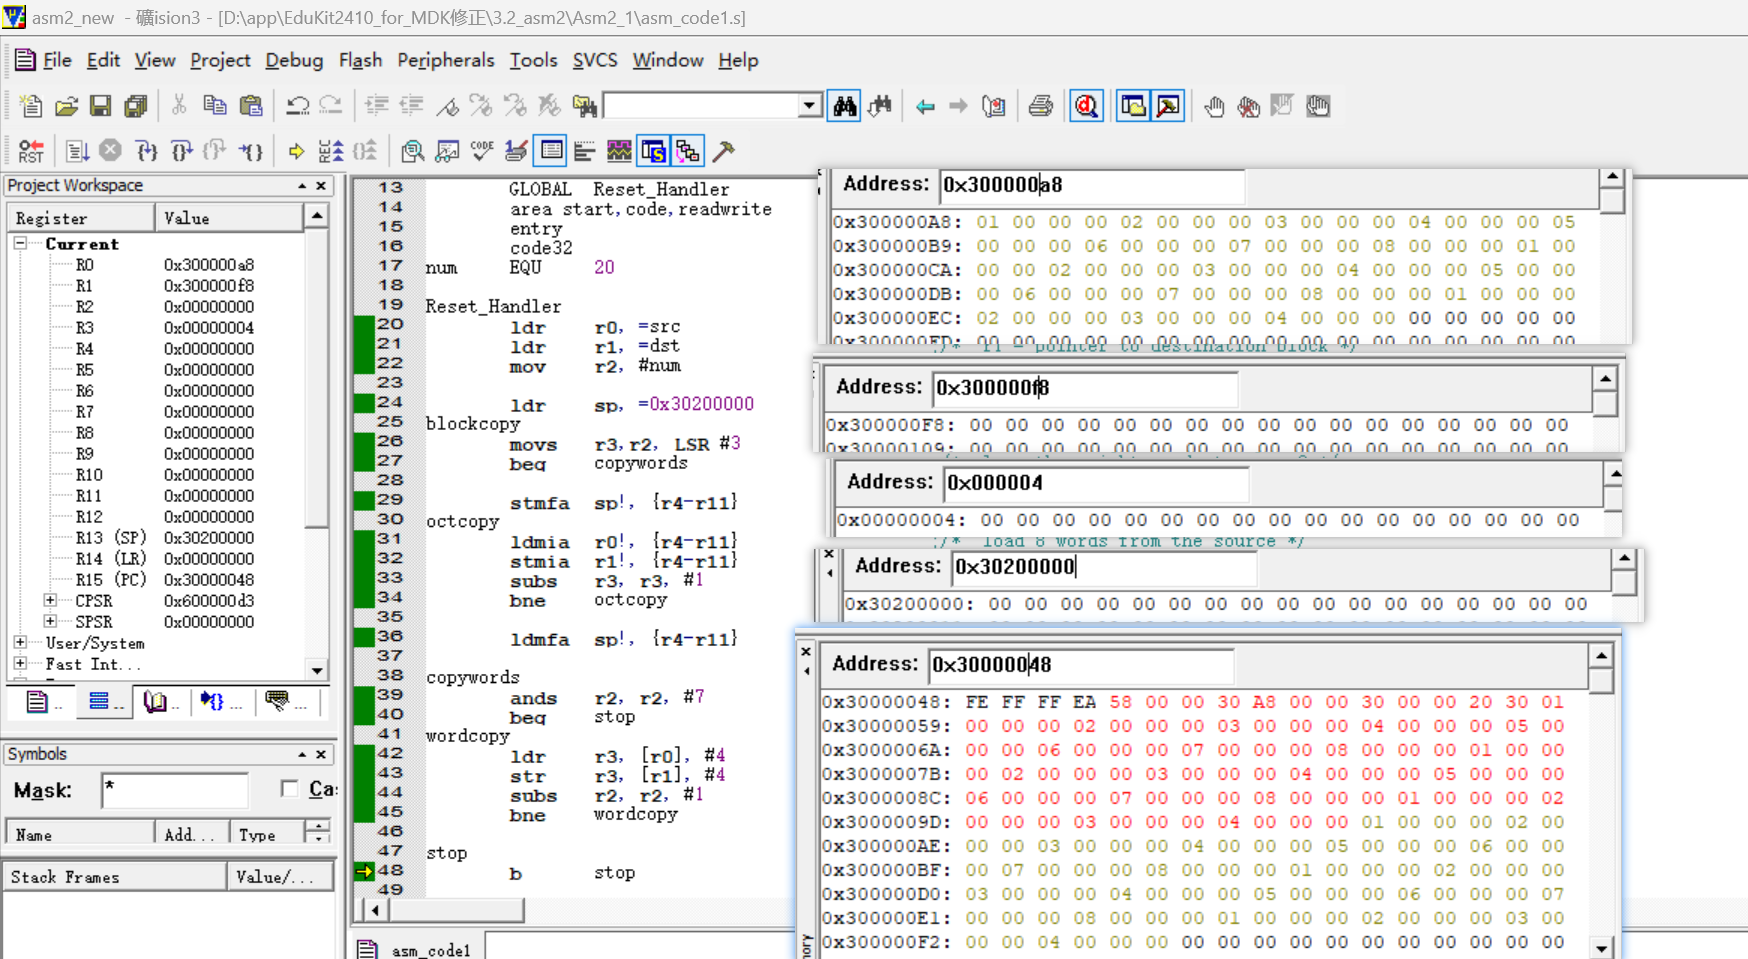1748x959 pixels.
Task: Toggle the Case checkbox in Symbols panel
Action: (290, 789)
